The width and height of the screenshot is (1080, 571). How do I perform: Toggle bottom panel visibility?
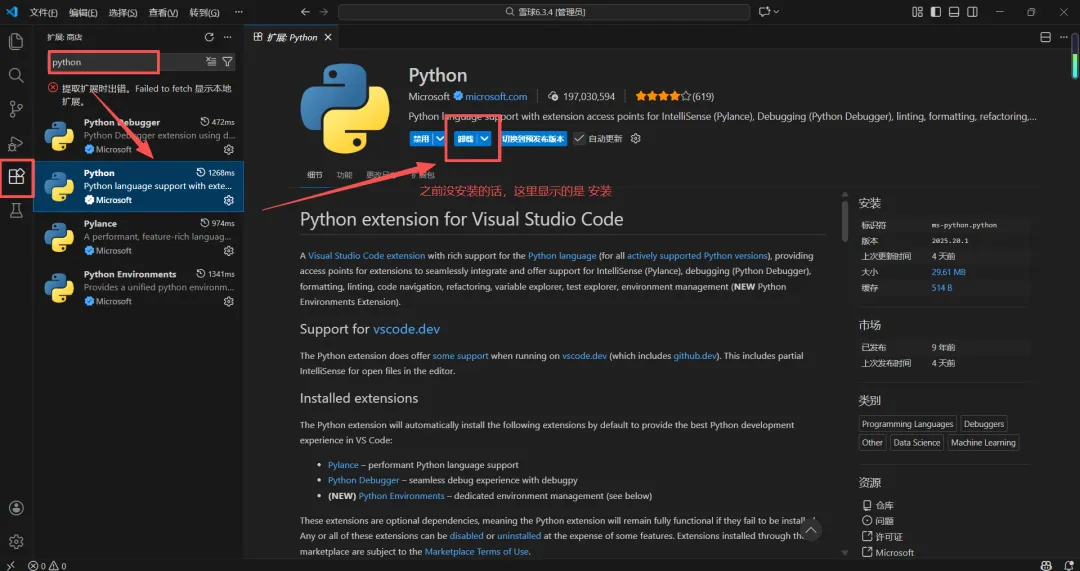tap(954, 12)
